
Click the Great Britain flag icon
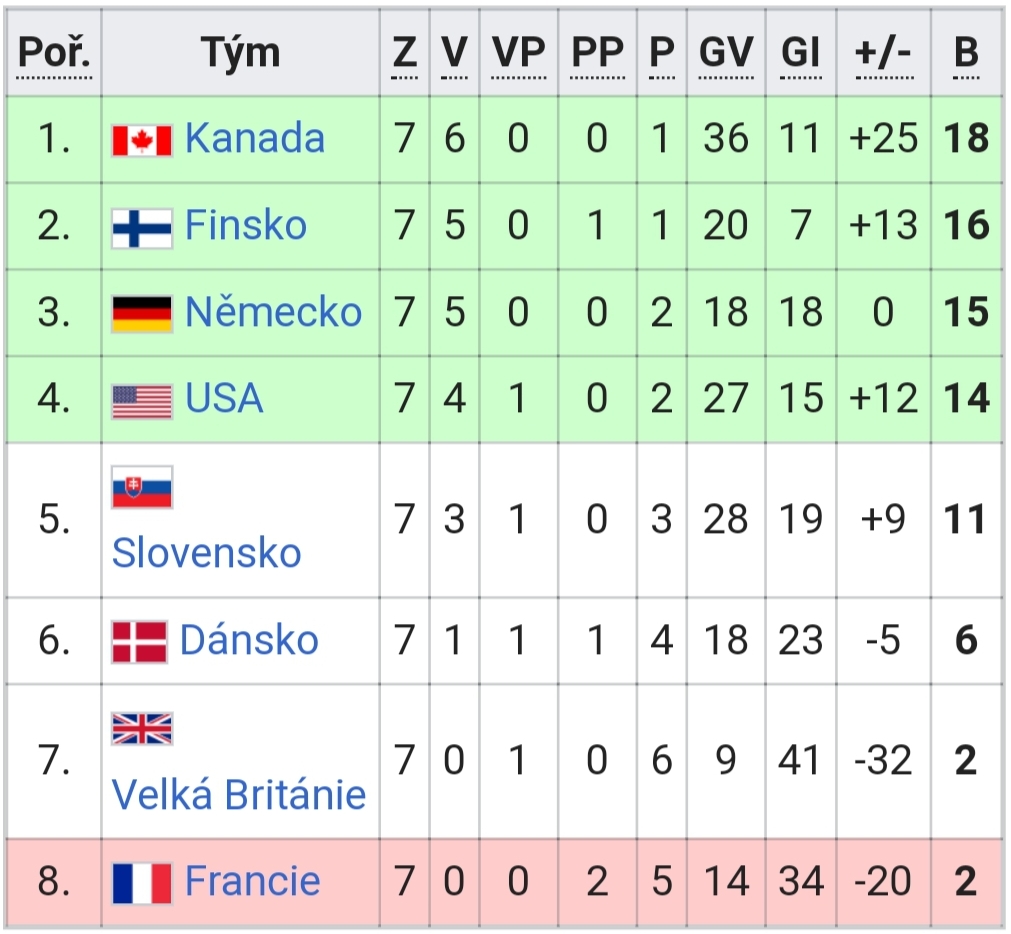(142, 729)
